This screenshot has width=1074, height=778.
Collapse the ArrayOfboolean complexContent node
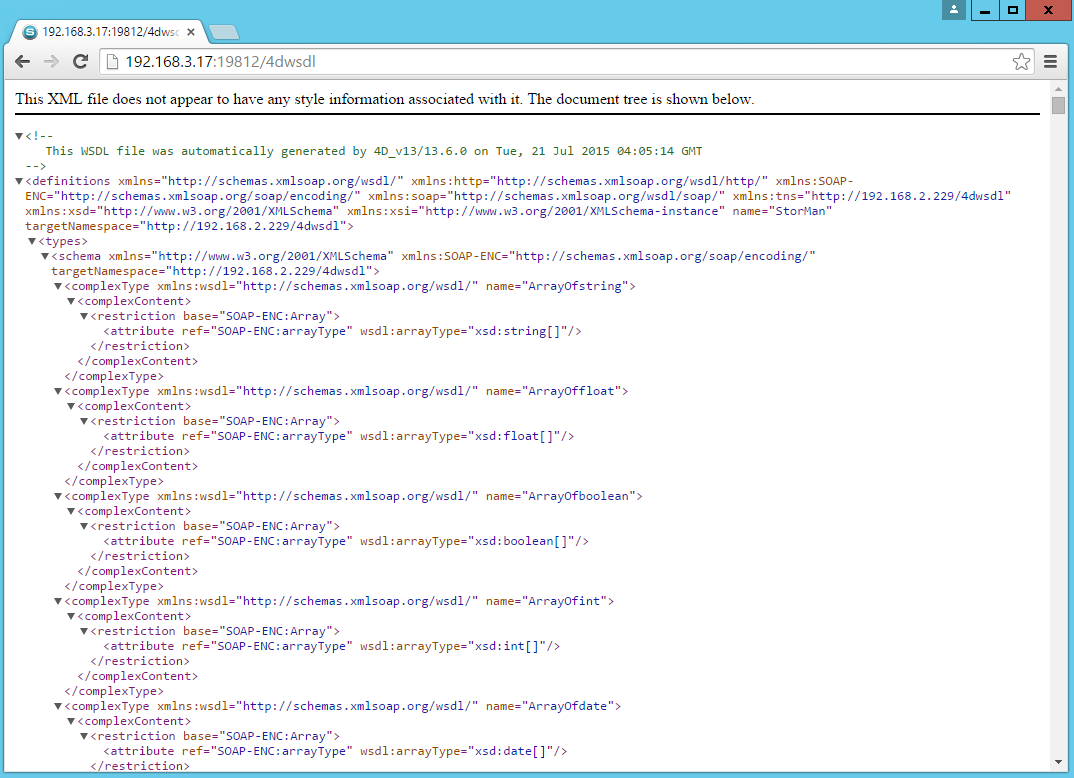[71, 510]
